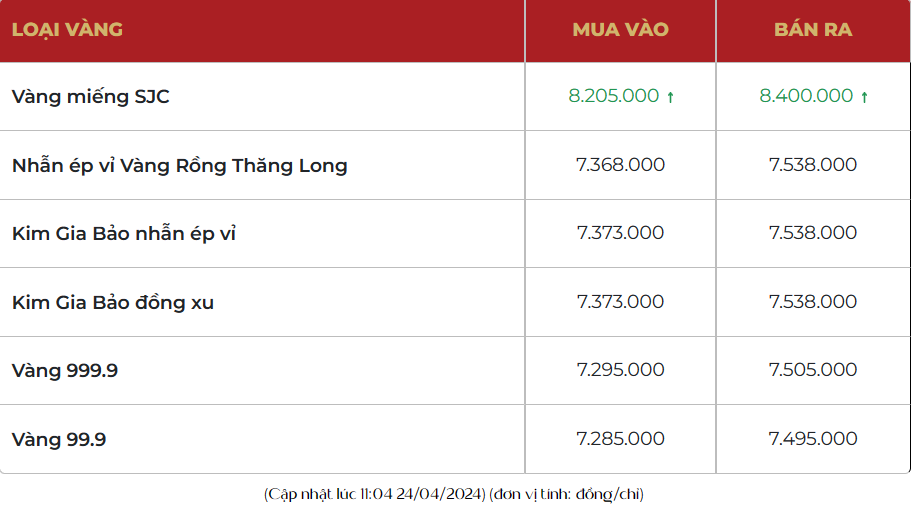The width and height of the screenshot is (912, 518).
Task: Click the Vàng 999.9 row label
Action: [65, 370]
